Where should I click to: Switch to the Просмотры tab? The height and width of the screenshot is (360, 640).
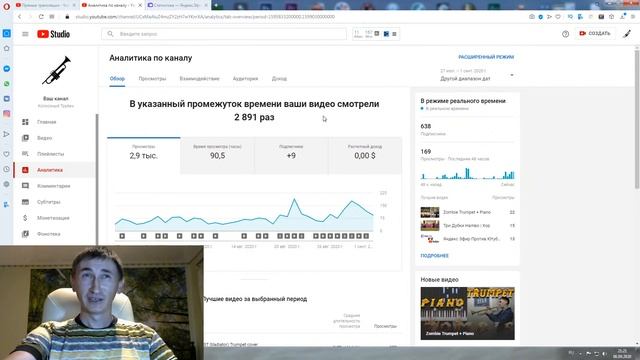pos(152,78)
